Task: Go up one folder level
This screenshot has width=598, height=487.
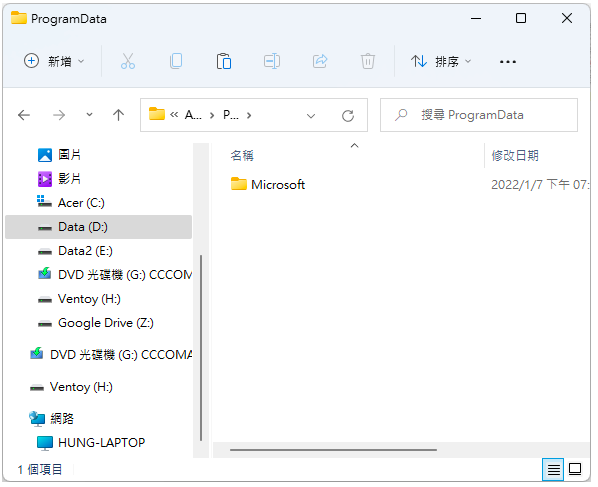Action: tap(118, 115)
